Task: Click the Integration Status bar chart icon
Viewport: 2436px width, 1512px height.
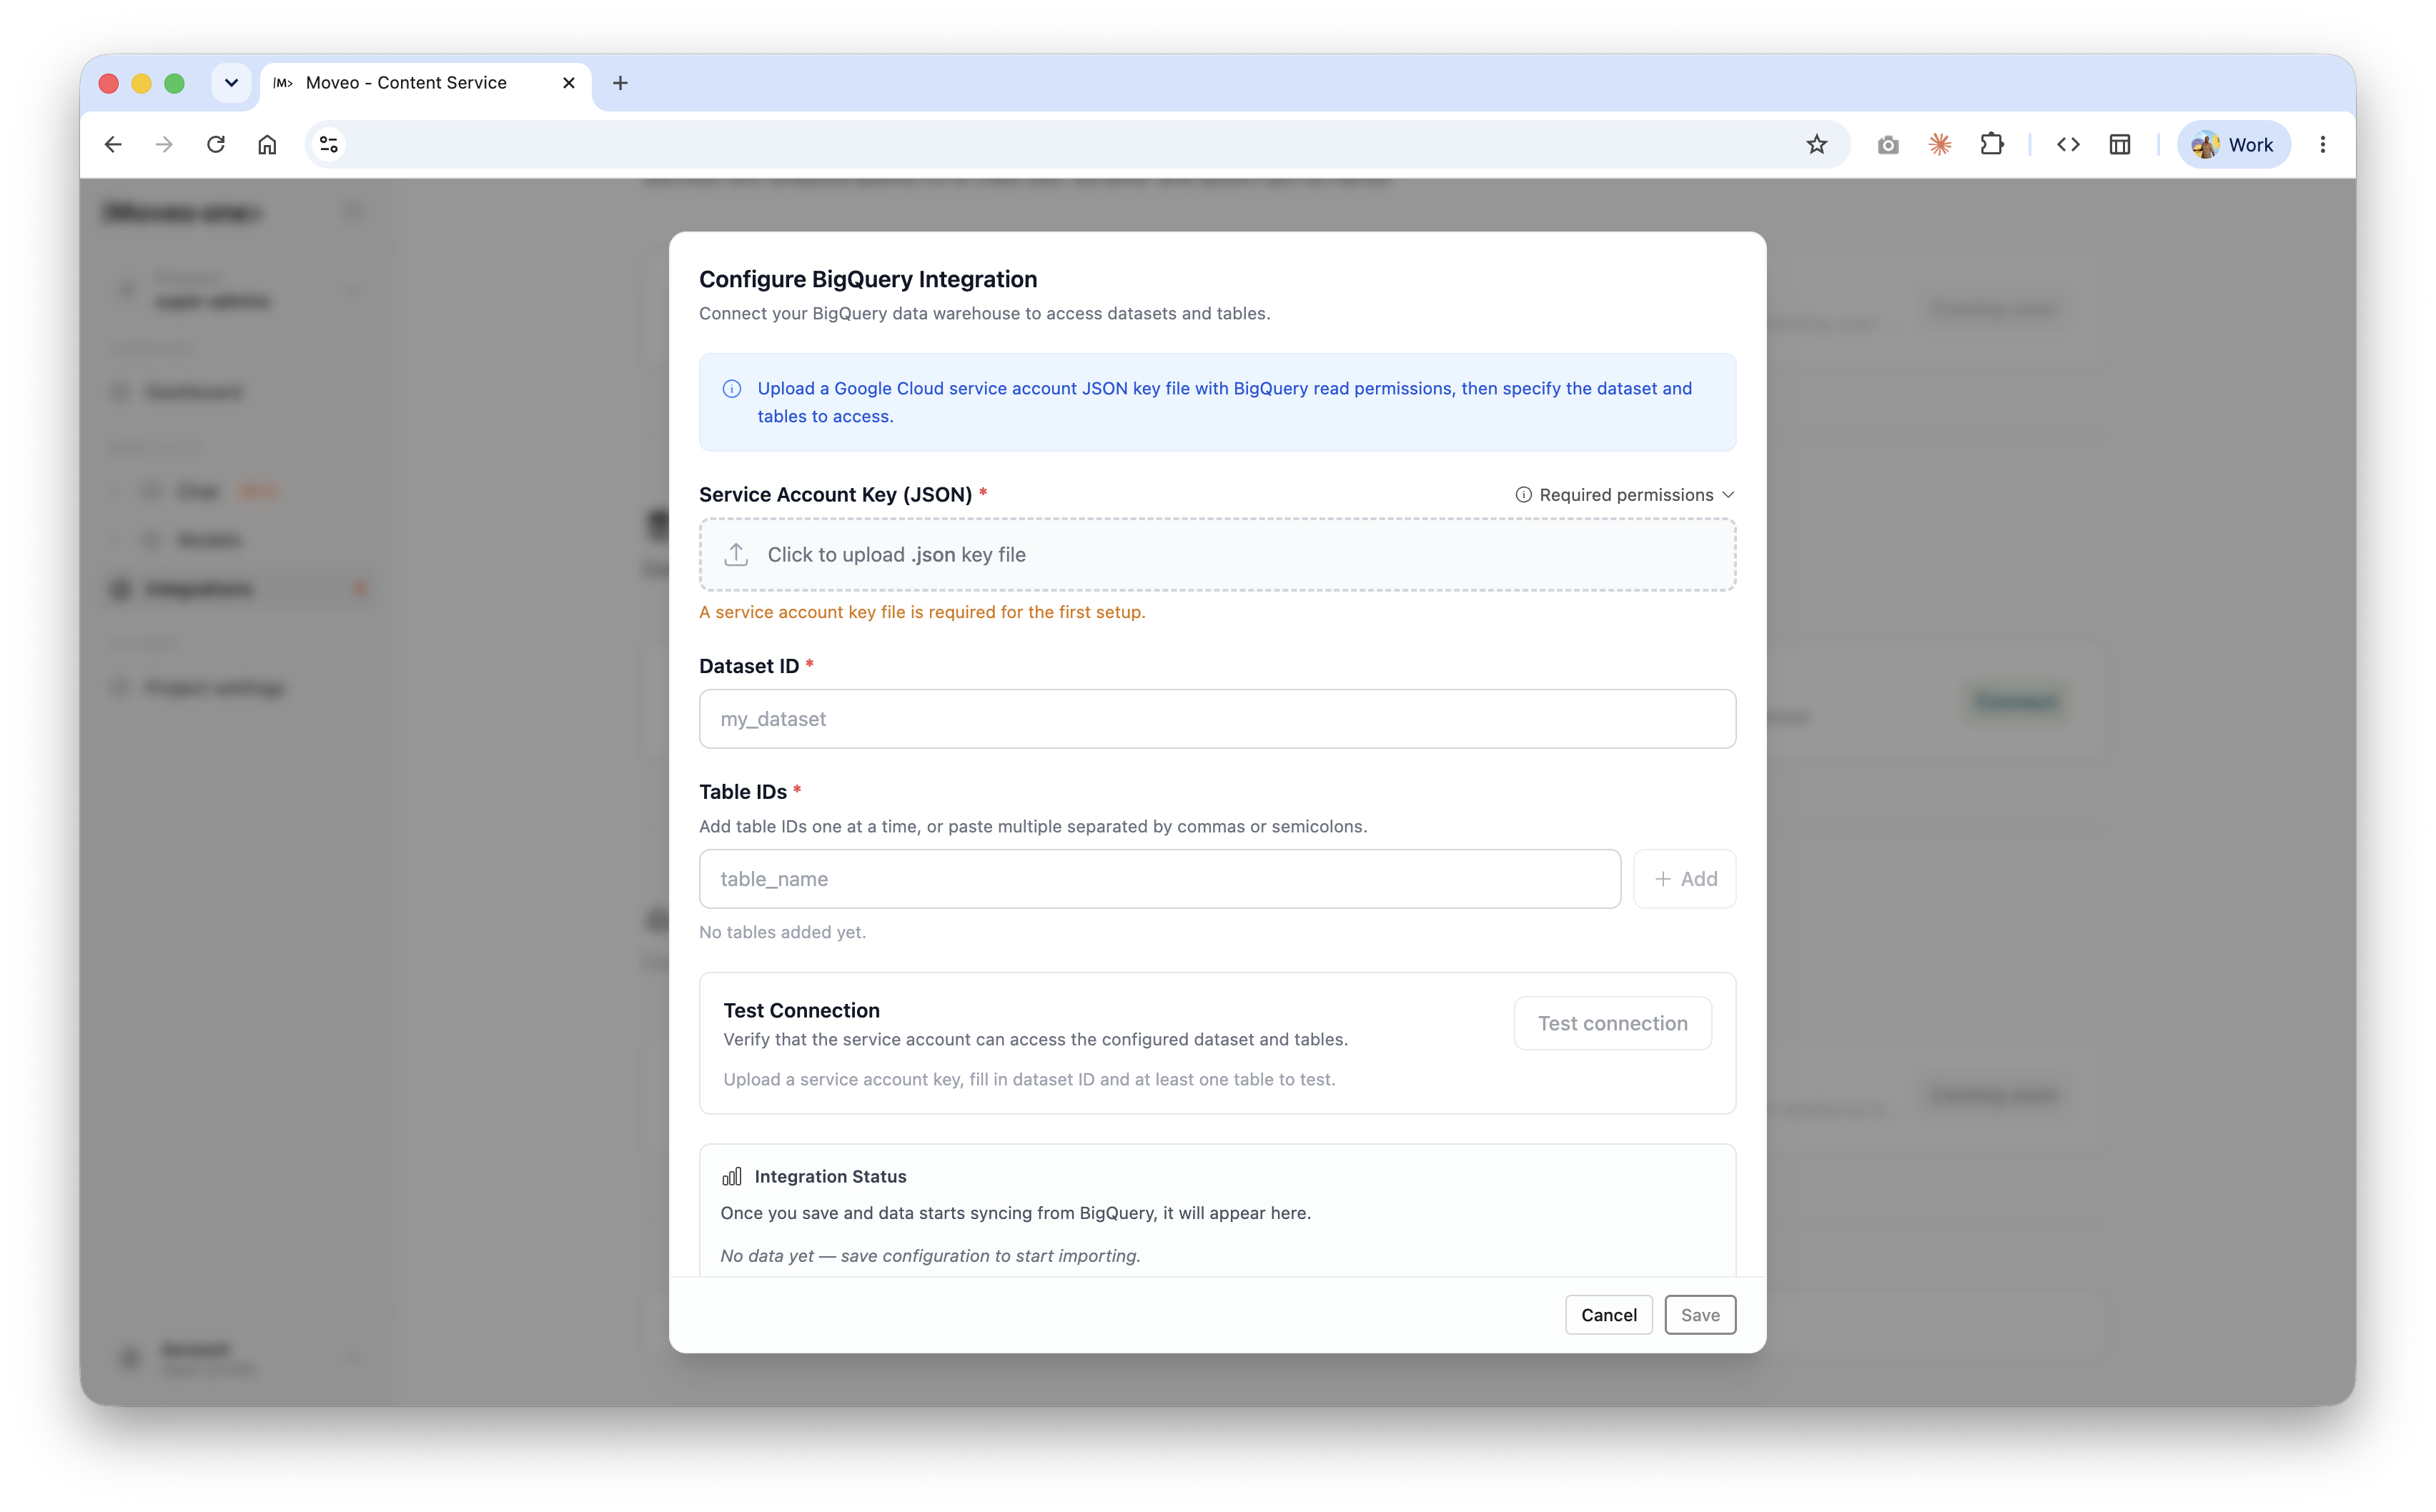Action: click(x=732, y=1176)
